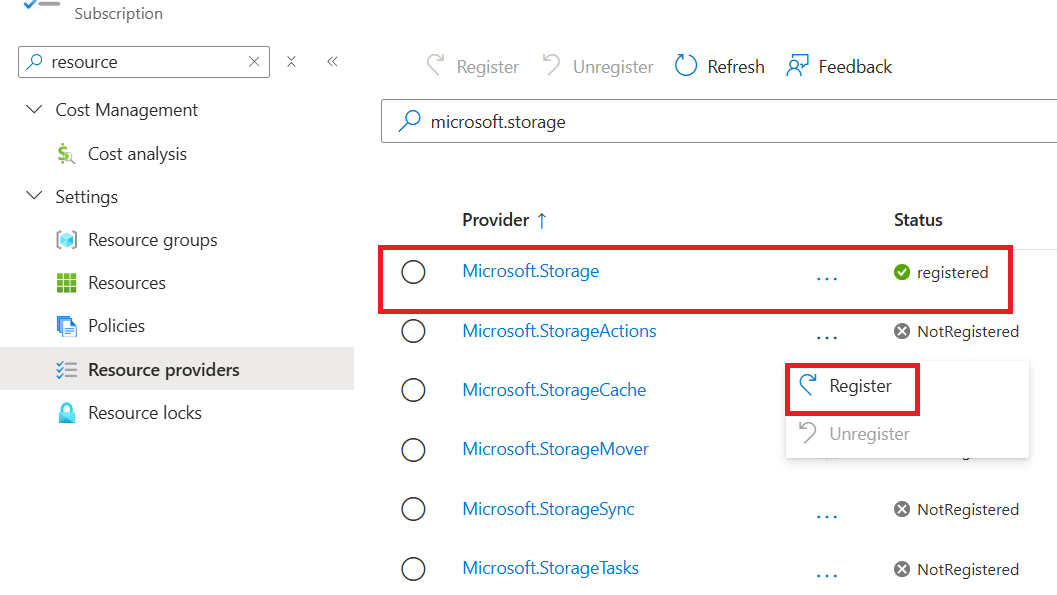Image resolution: width=1057 pixels, height=595 pixels.
Task: Select the Microsoft.Storage radio button
Action: coord(413,272)
